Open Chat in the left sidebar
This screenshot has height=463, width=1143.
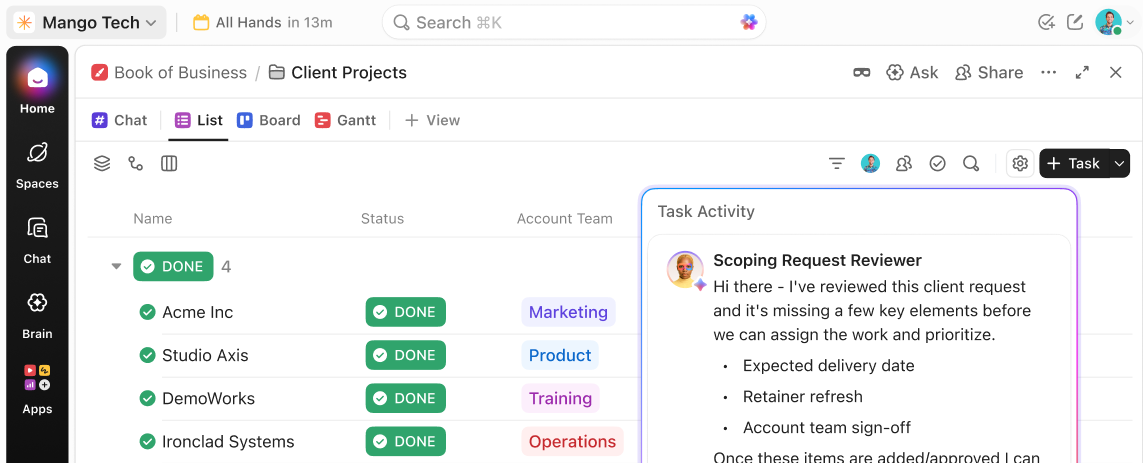(37, 241)
